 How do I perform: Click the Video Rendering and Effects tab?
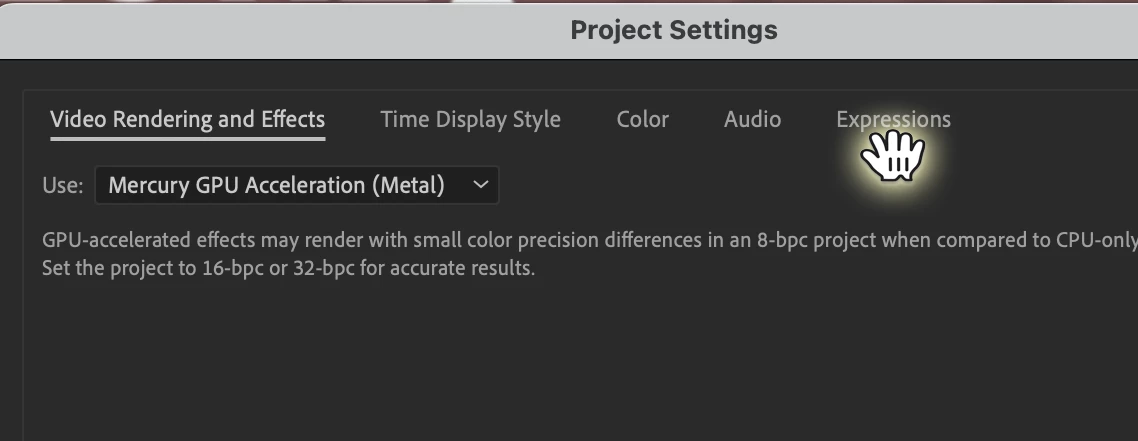[187, 120]
